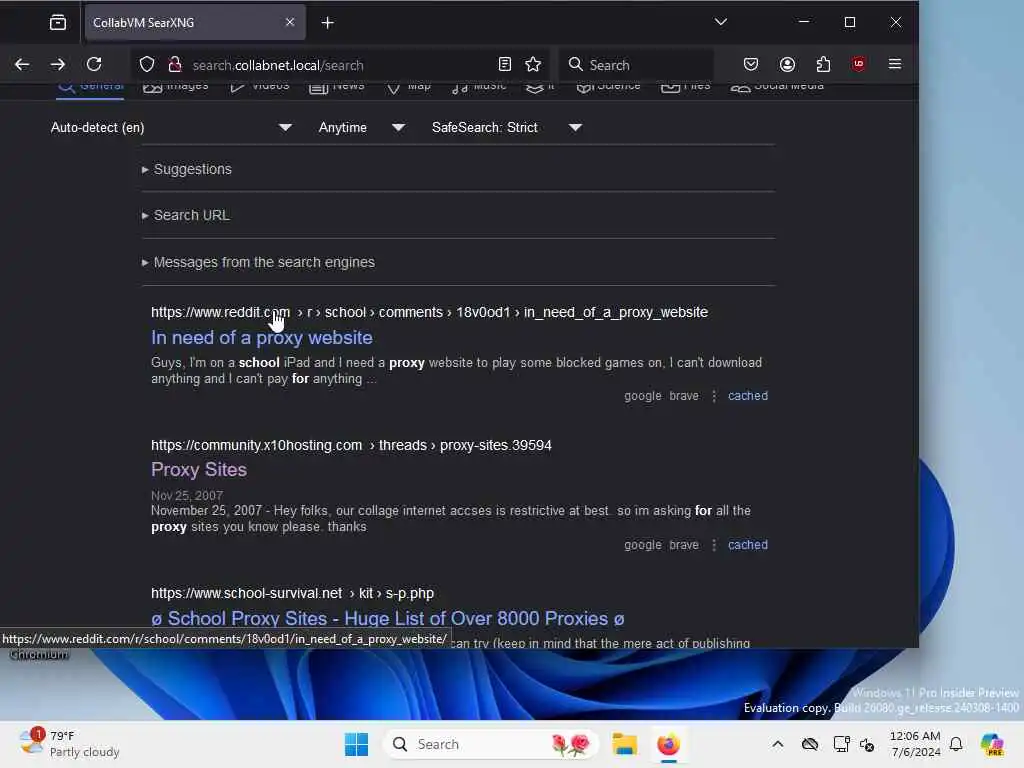This screenshot has height=768, width=1024.
Task: Click the muted volume tray icon
Action: [867, 744]
